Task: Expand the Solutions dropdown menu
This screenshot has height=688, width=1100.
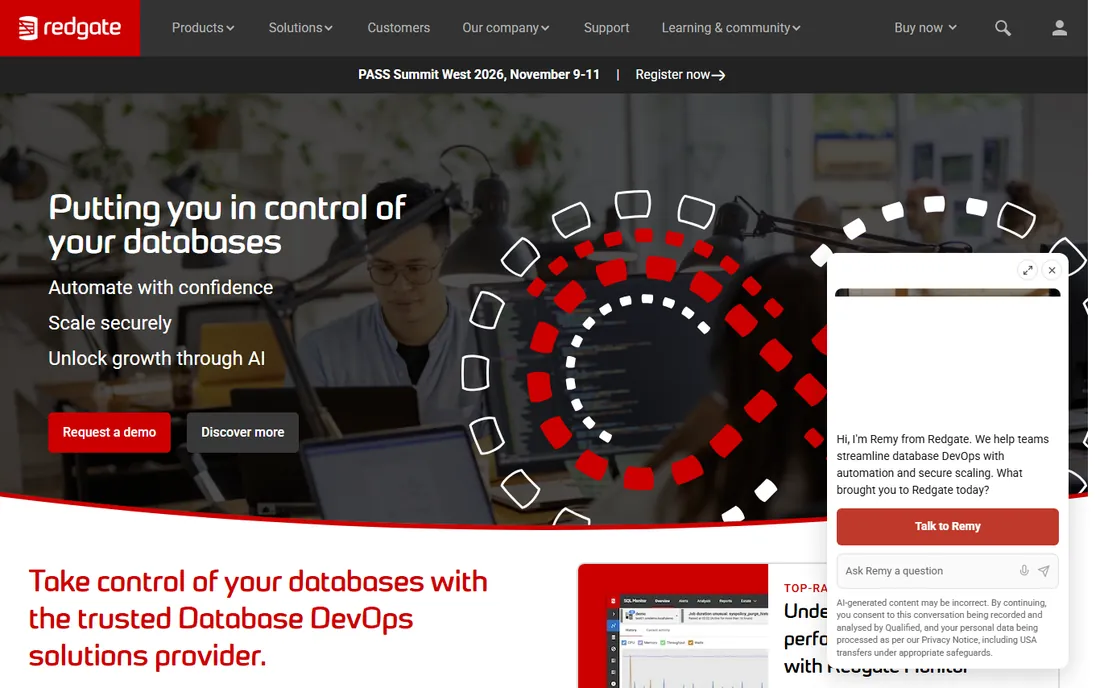Action: pos(300,28)
